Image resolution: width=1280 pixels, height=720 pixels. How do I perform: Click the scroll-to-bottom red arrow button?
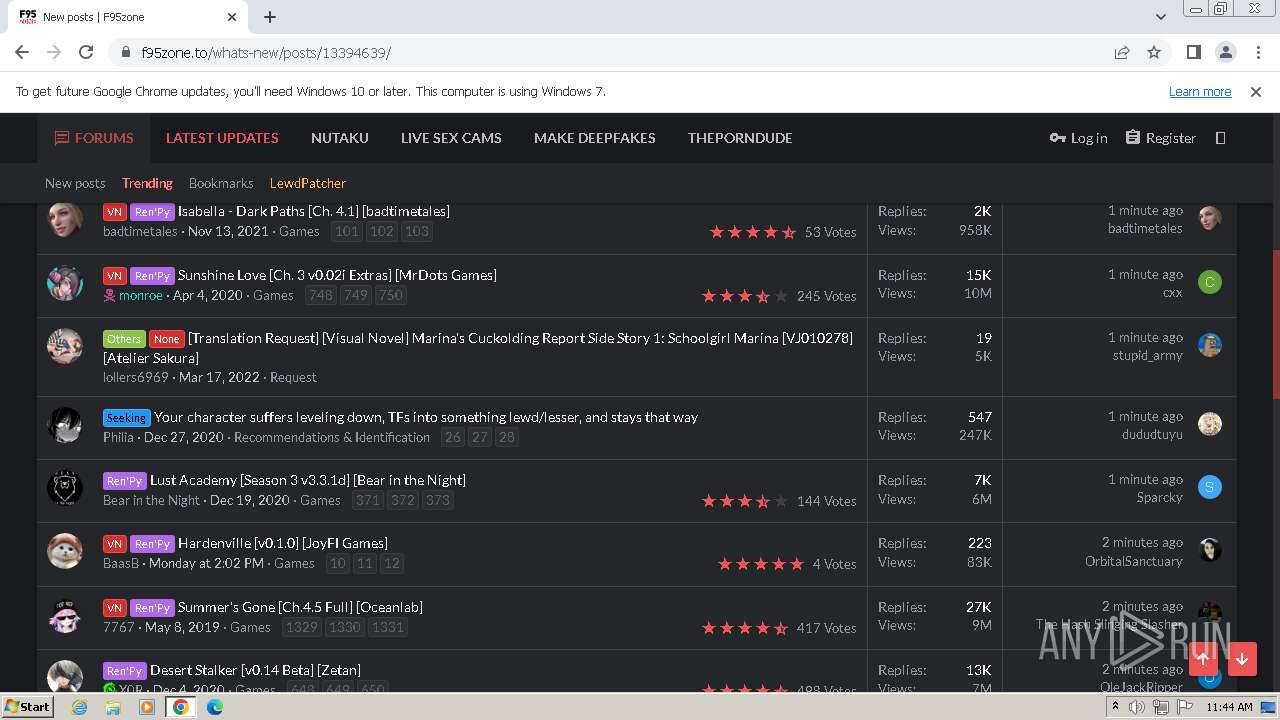1241,659
